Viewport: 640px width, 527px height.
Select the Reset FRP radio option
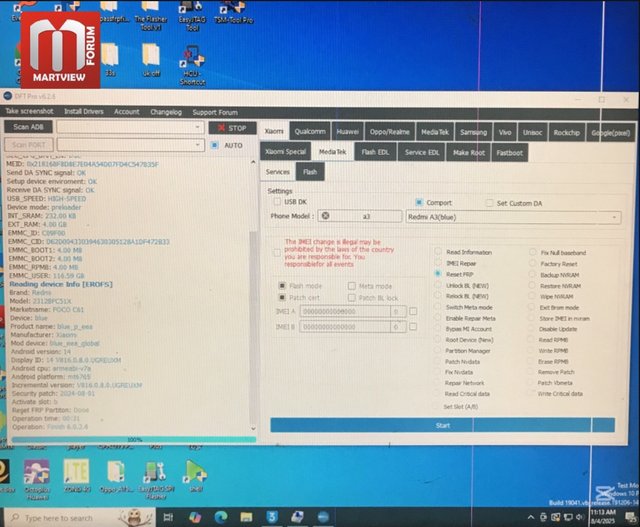pos(438,274)
